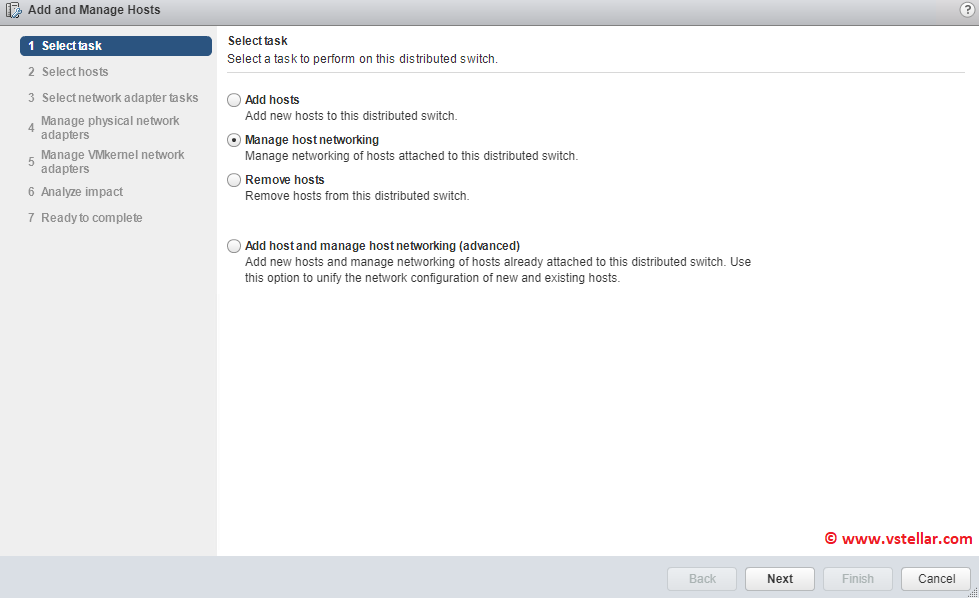Pick Add host and manage host networking (advanced)
The height and width of the screenshot is (598, 979).
coord(234,246)
